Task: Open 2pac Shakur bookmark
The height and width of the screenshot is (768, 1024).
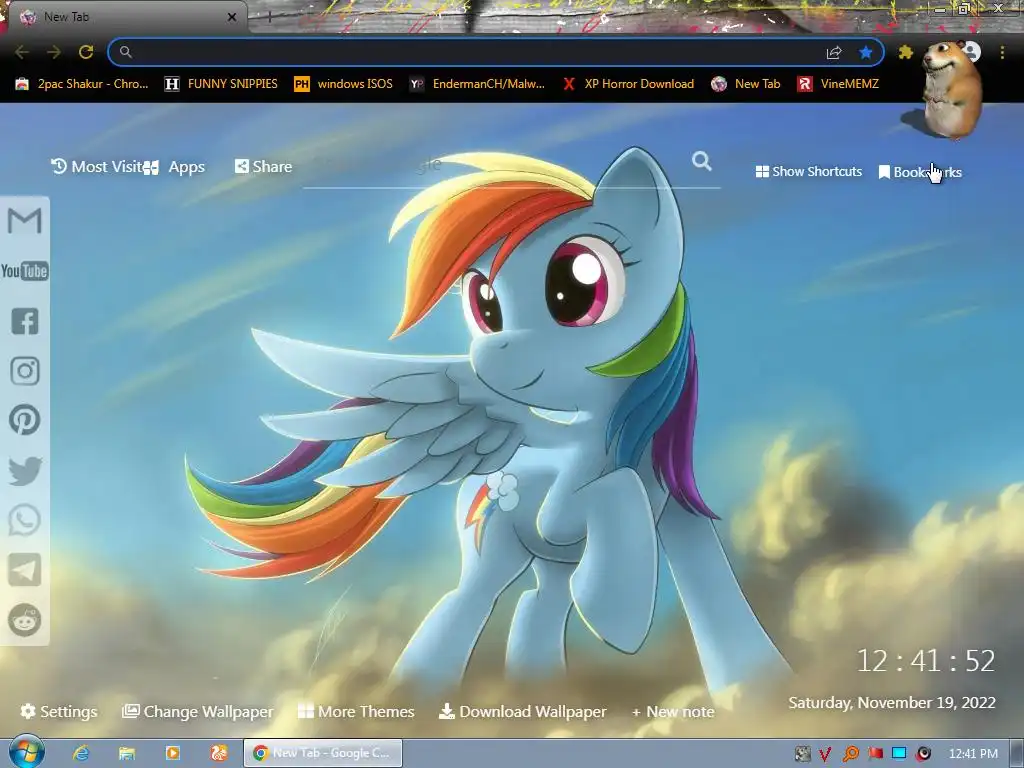Action: click(x=82, y=84)
